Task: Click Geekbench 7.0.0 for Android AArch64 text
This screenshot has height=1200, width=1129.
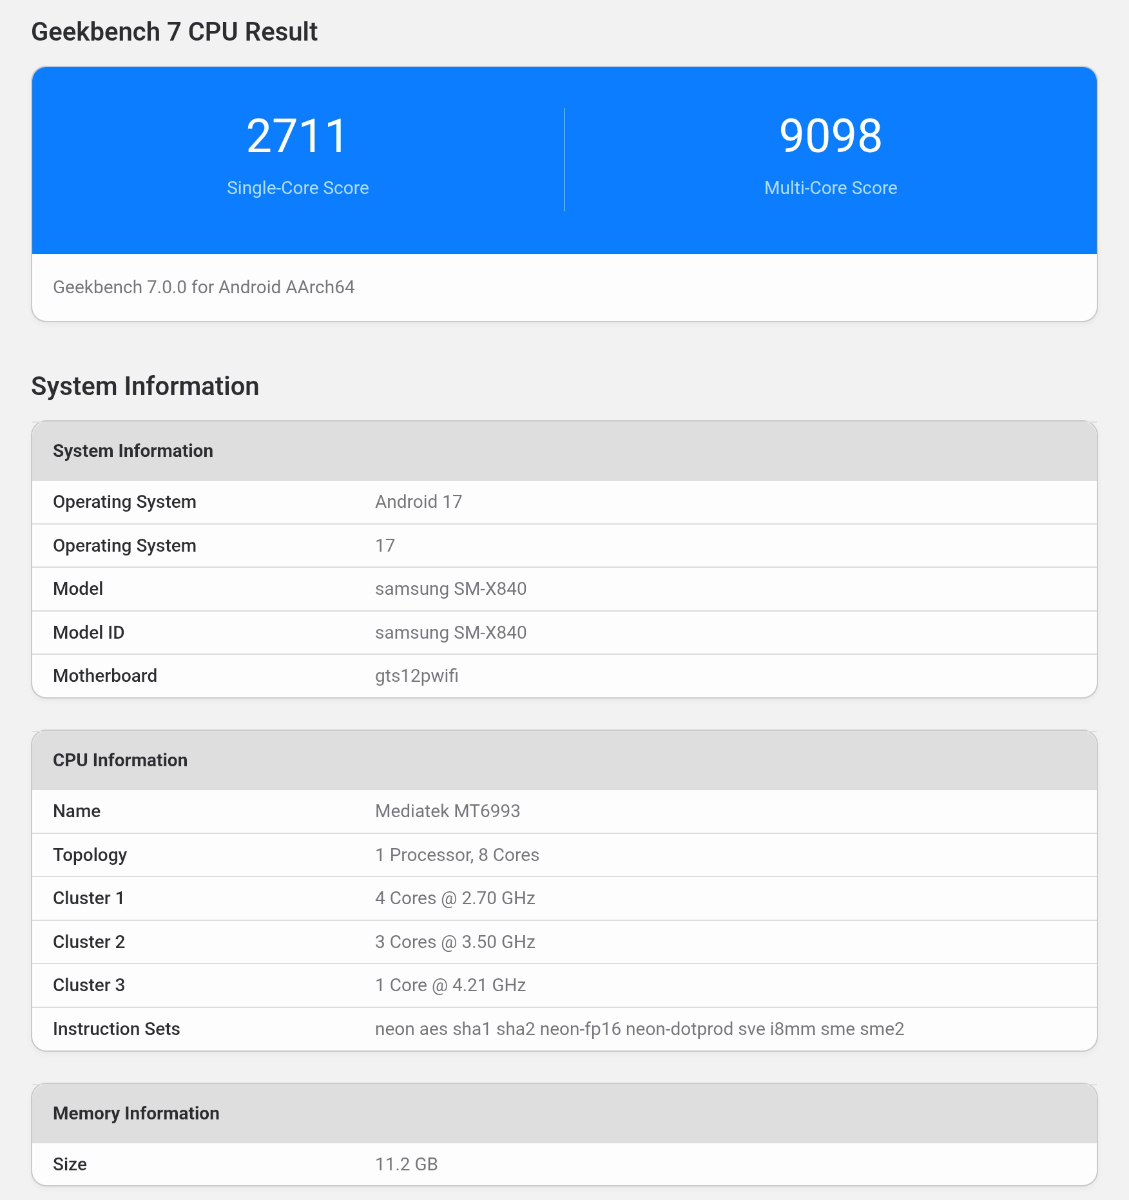Action: click(204, 287)
